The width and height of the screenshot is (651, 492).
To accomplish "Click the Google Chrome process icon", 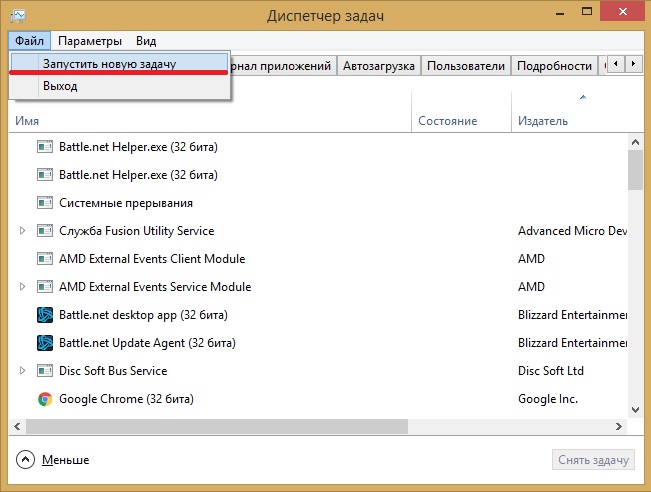I will pyautogui.click(x=45, y=399).
